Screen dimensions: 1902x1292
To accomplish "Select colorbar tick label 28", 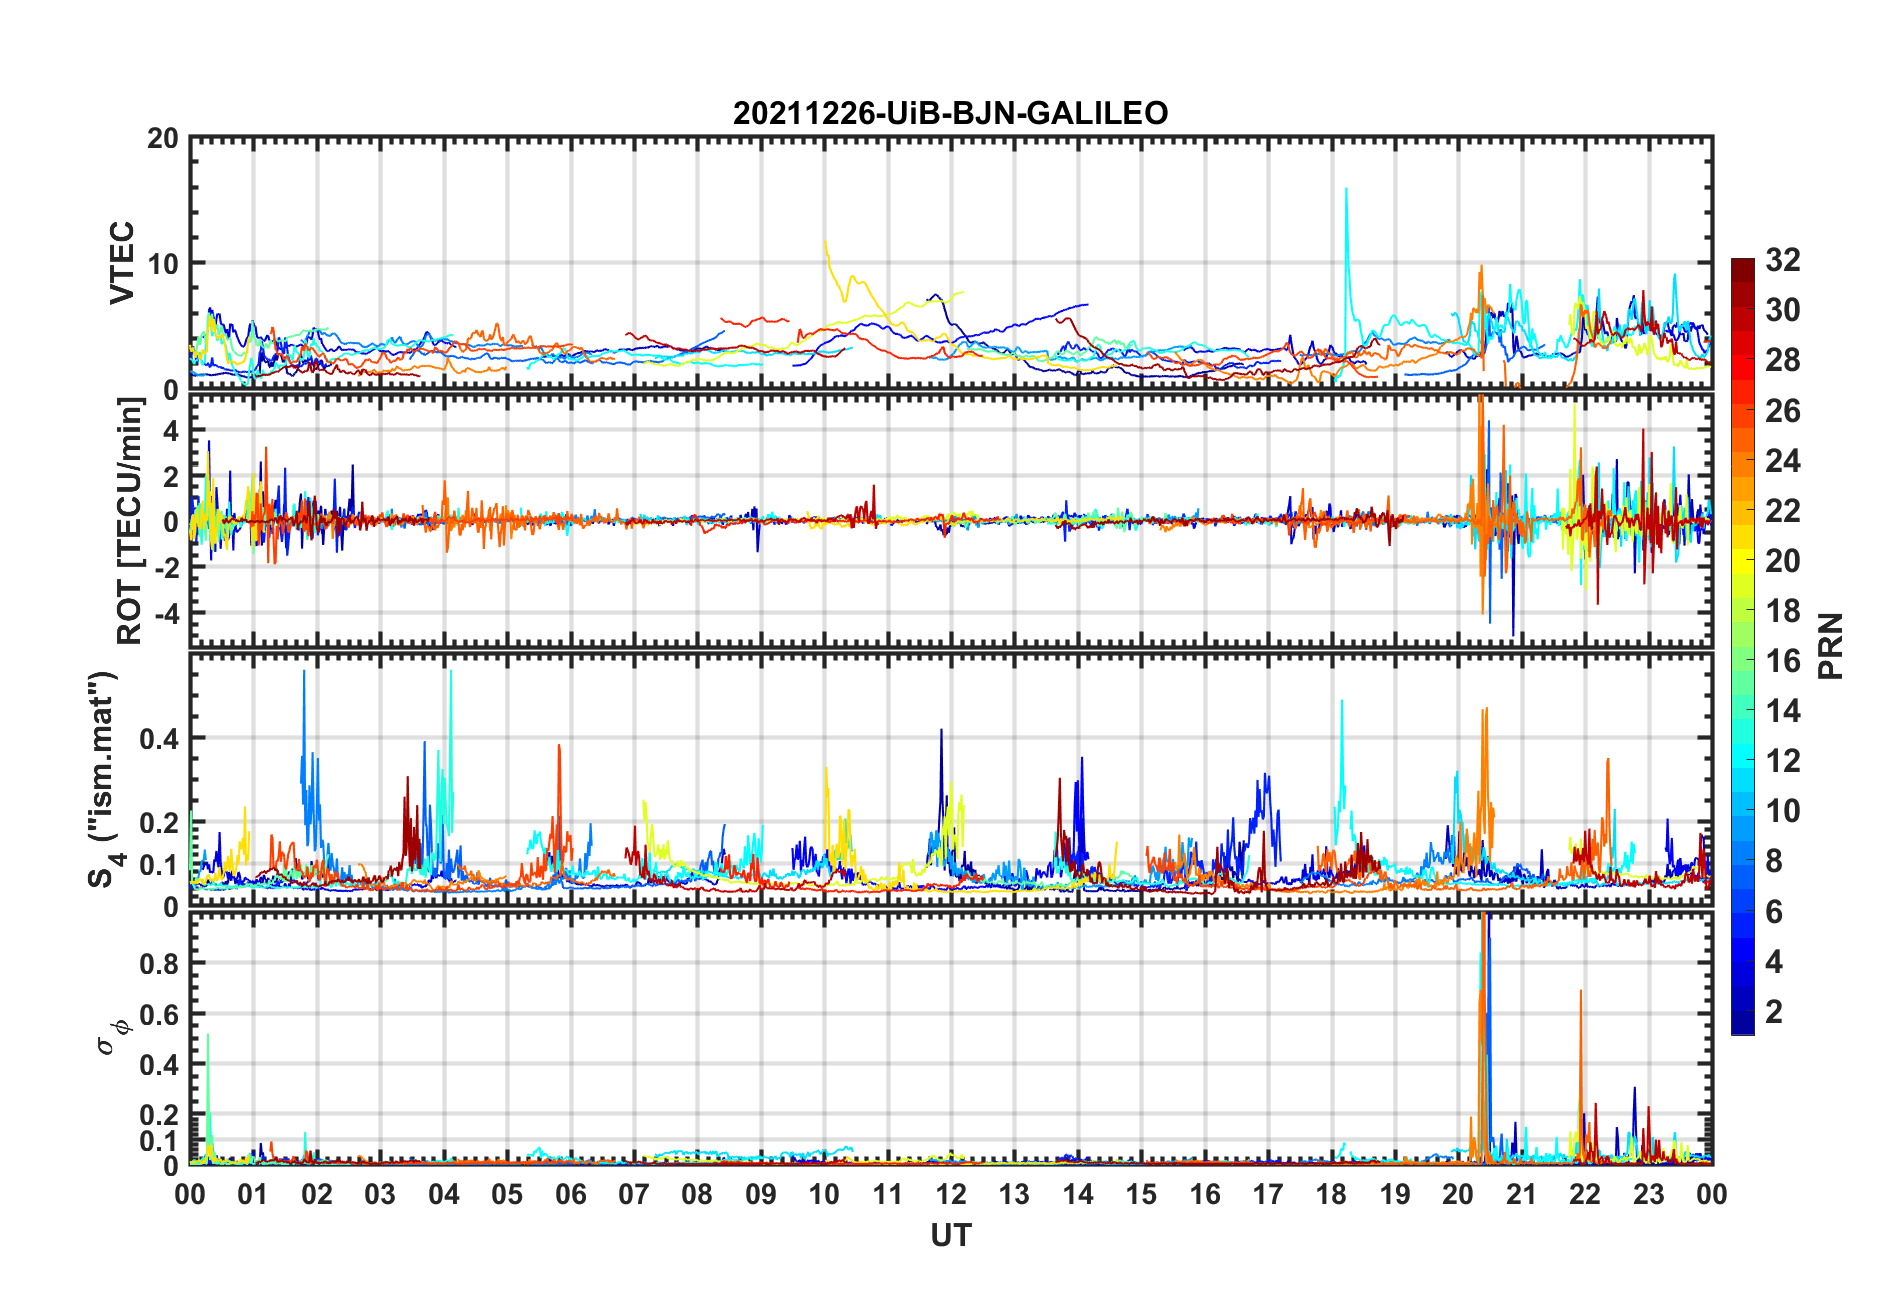I will click(x=1782, y=360).
